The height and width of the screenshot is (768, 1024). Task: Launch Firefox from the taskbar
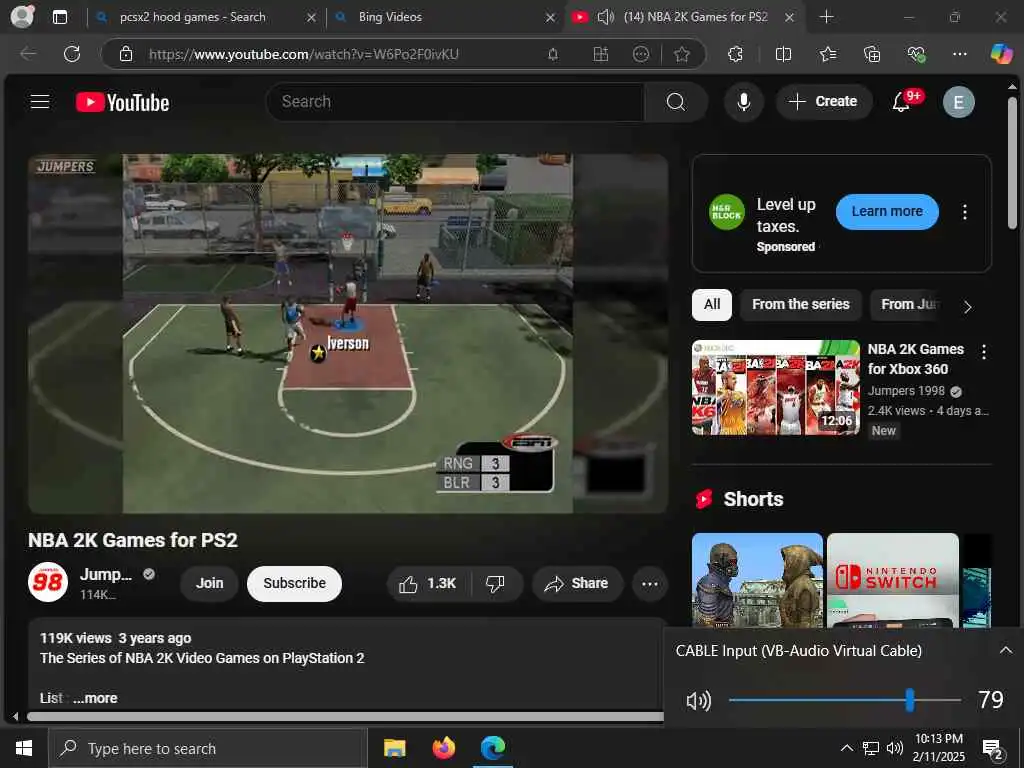pos(443,748)
